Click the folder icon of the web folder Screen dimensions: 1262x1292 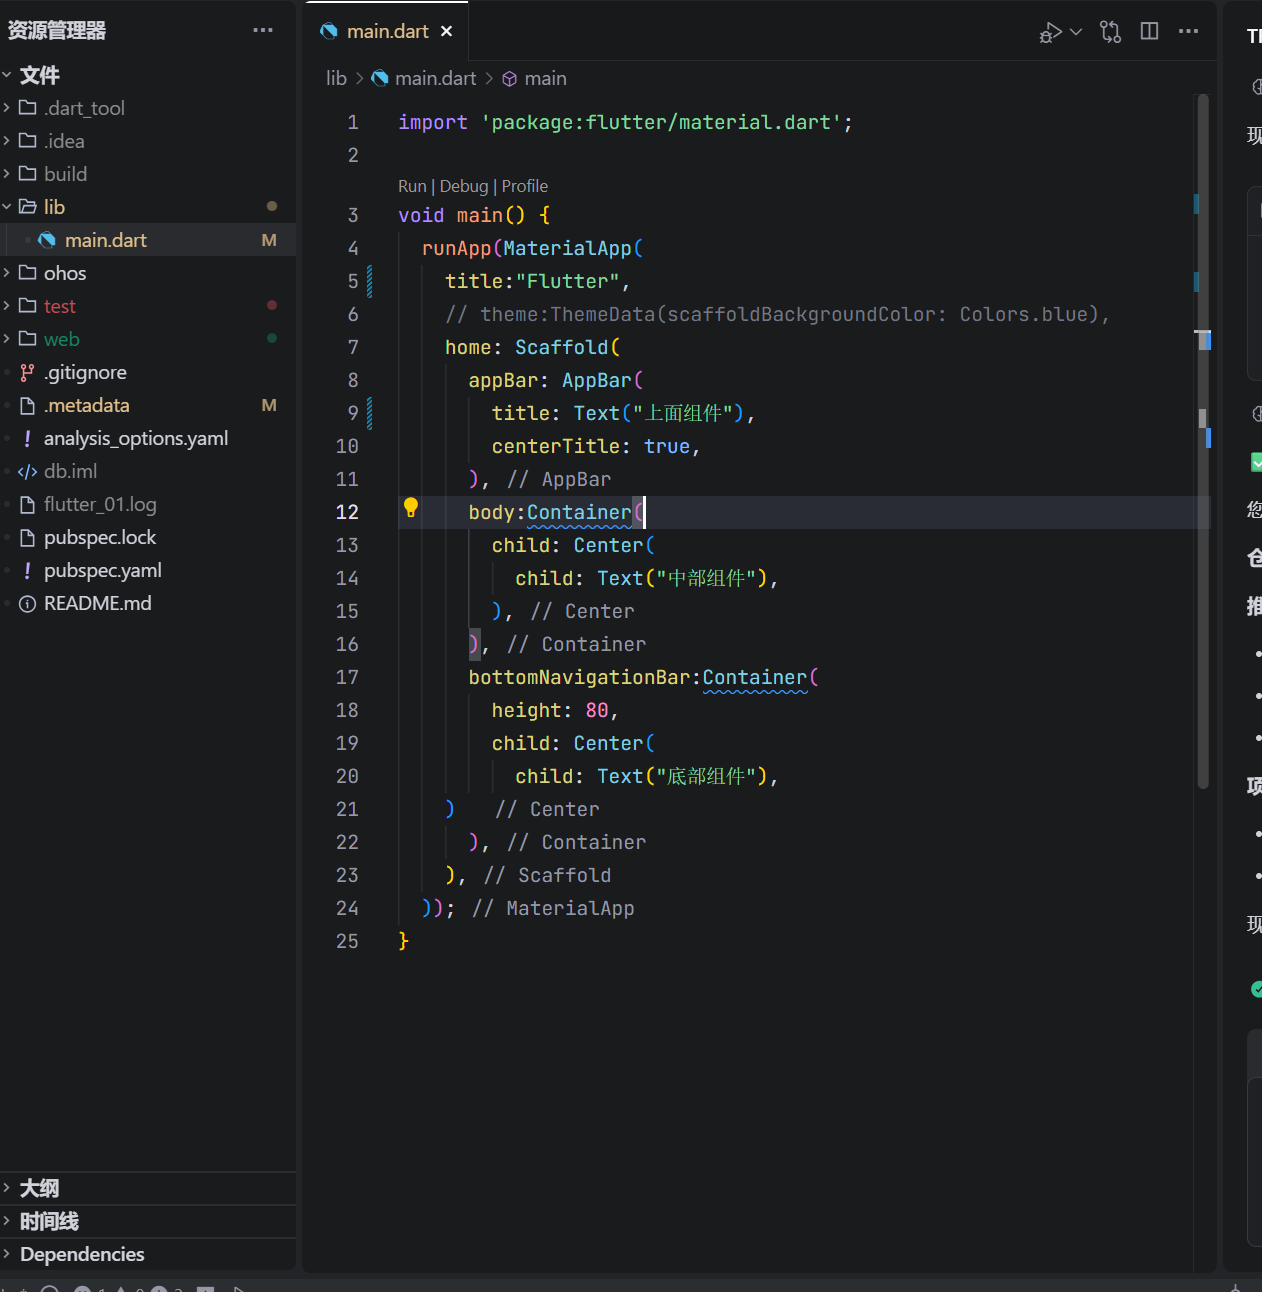point(27,338)
